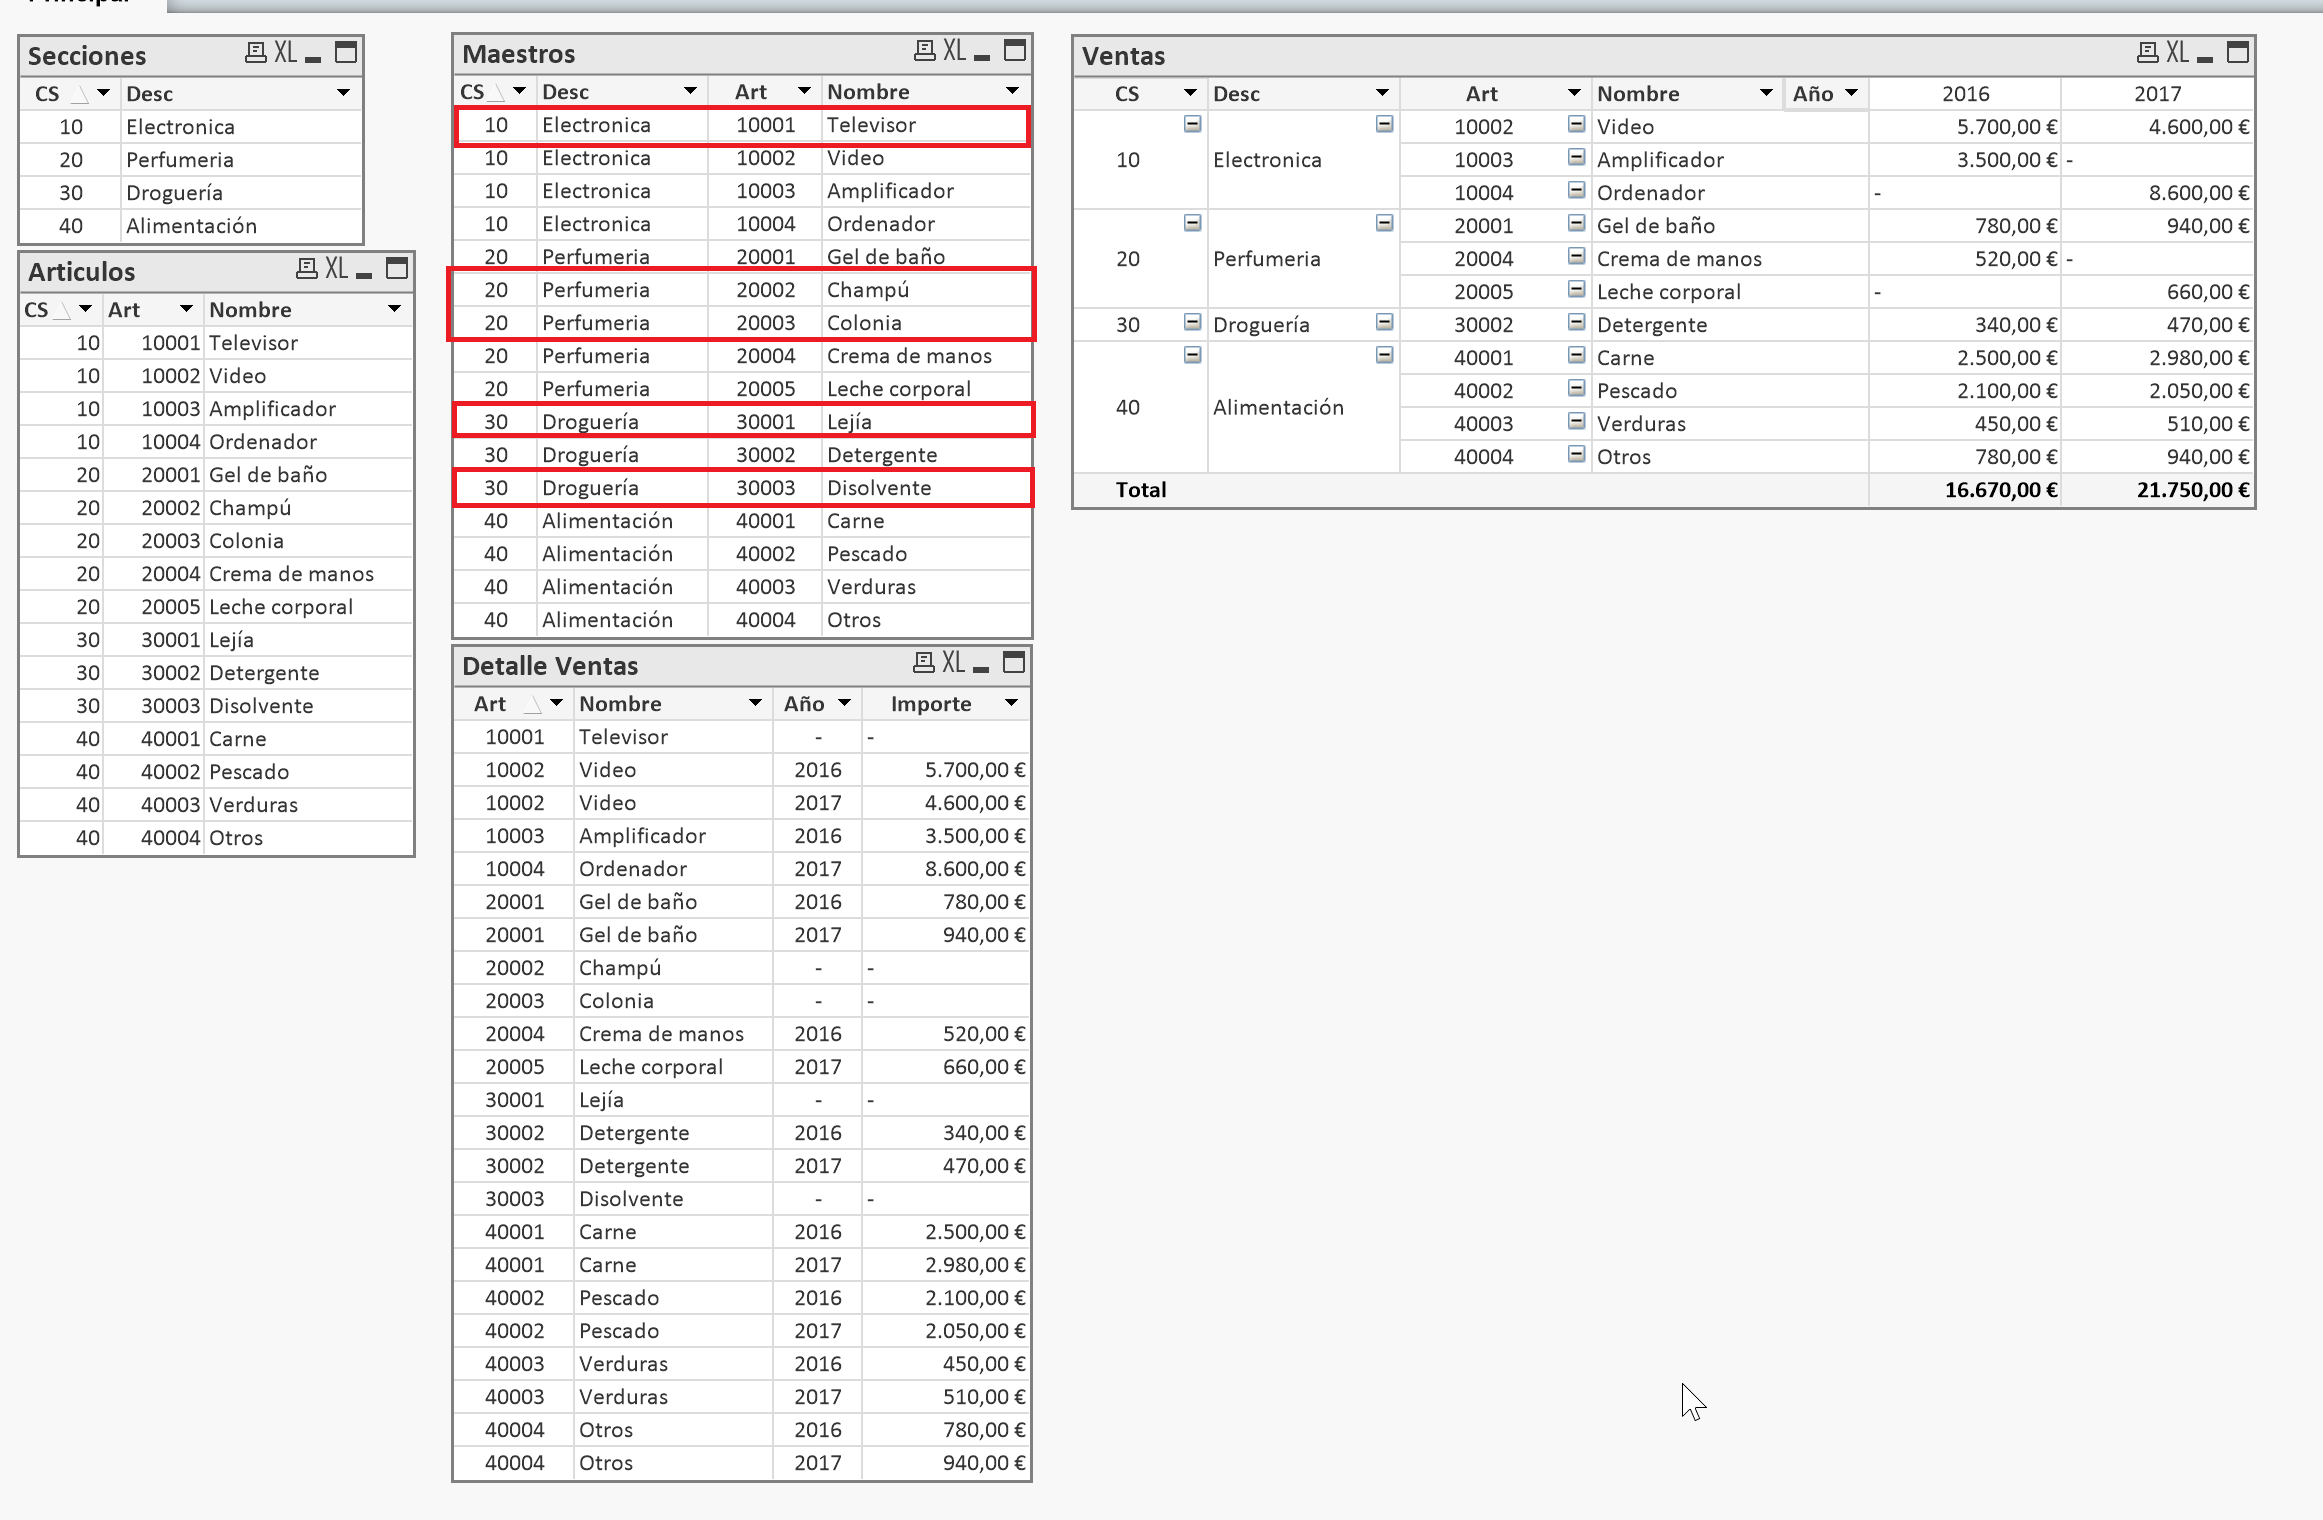Export Articulos table to Excel
This screenshot has width=2323, height=1520.
coord(337,269)
